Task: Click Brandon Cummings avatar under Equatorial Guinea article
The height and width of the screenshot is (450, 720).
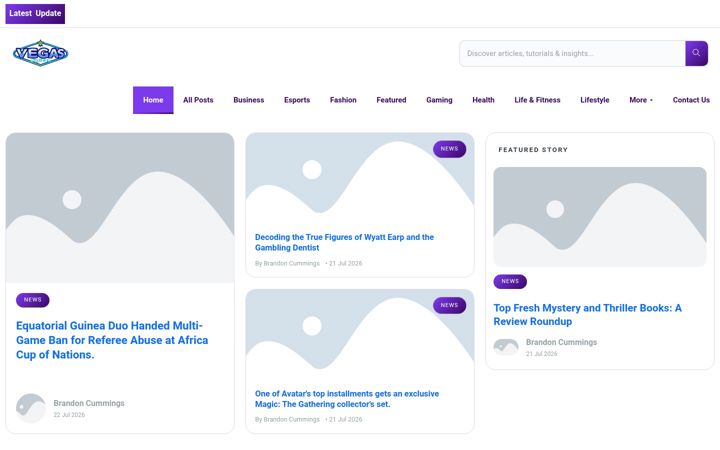Action: (31, 408)
